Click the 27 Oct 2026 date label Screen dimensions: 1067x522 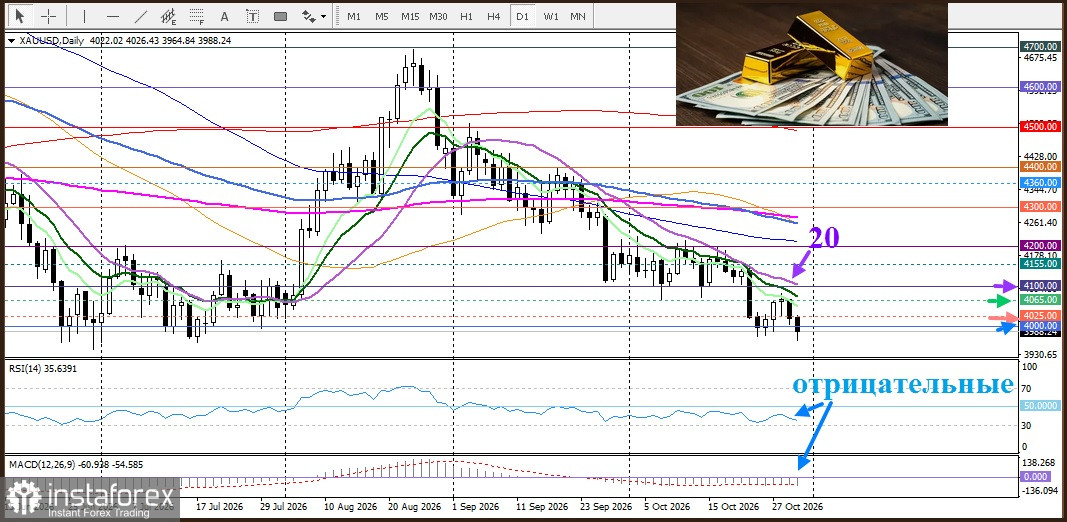pos(798,507)
